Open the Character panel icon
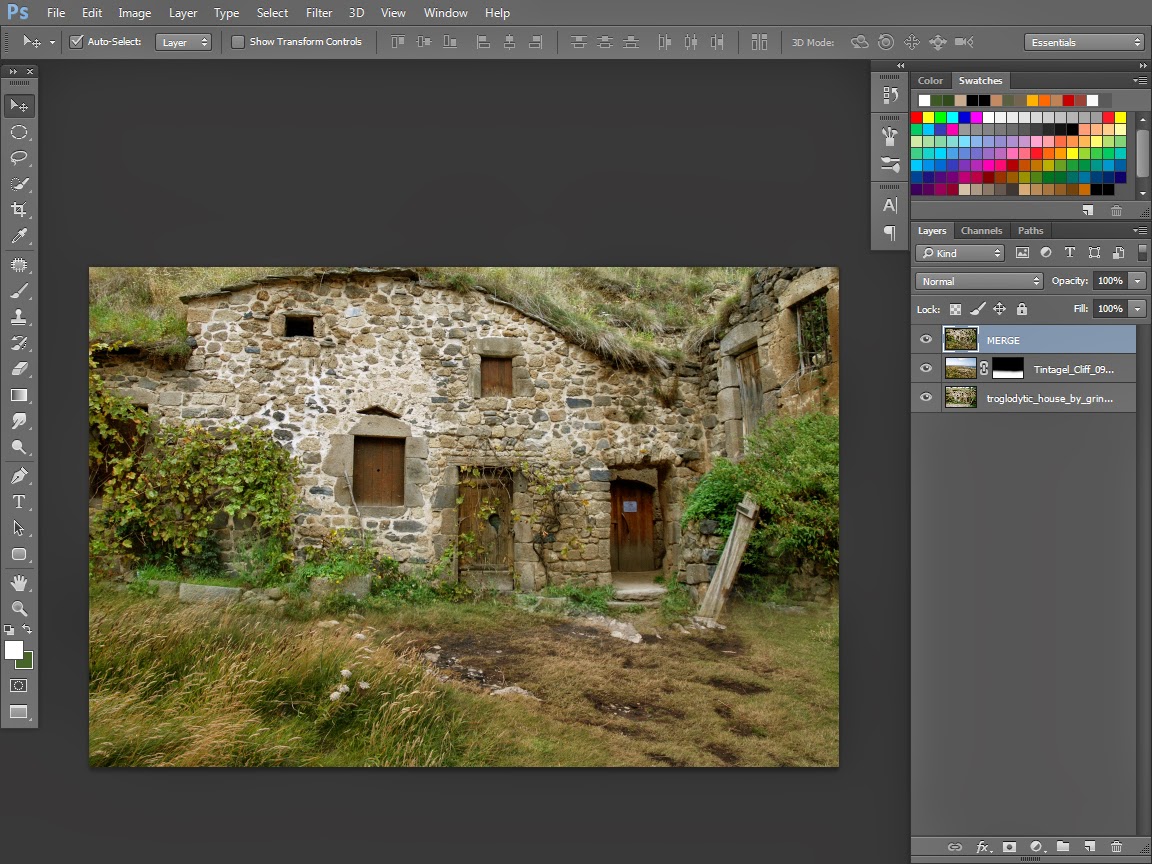The width and height of the screenshot is (1152, 864). [890, 205]
